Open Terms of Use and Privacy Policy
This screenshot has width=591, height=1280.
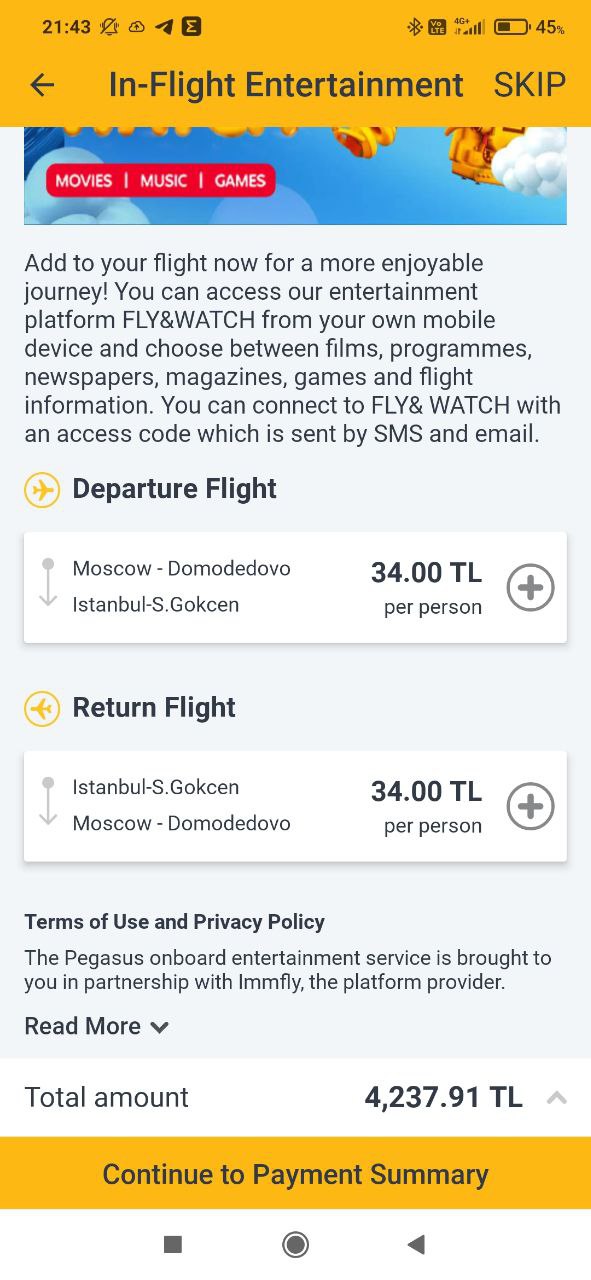pos(174,922)
